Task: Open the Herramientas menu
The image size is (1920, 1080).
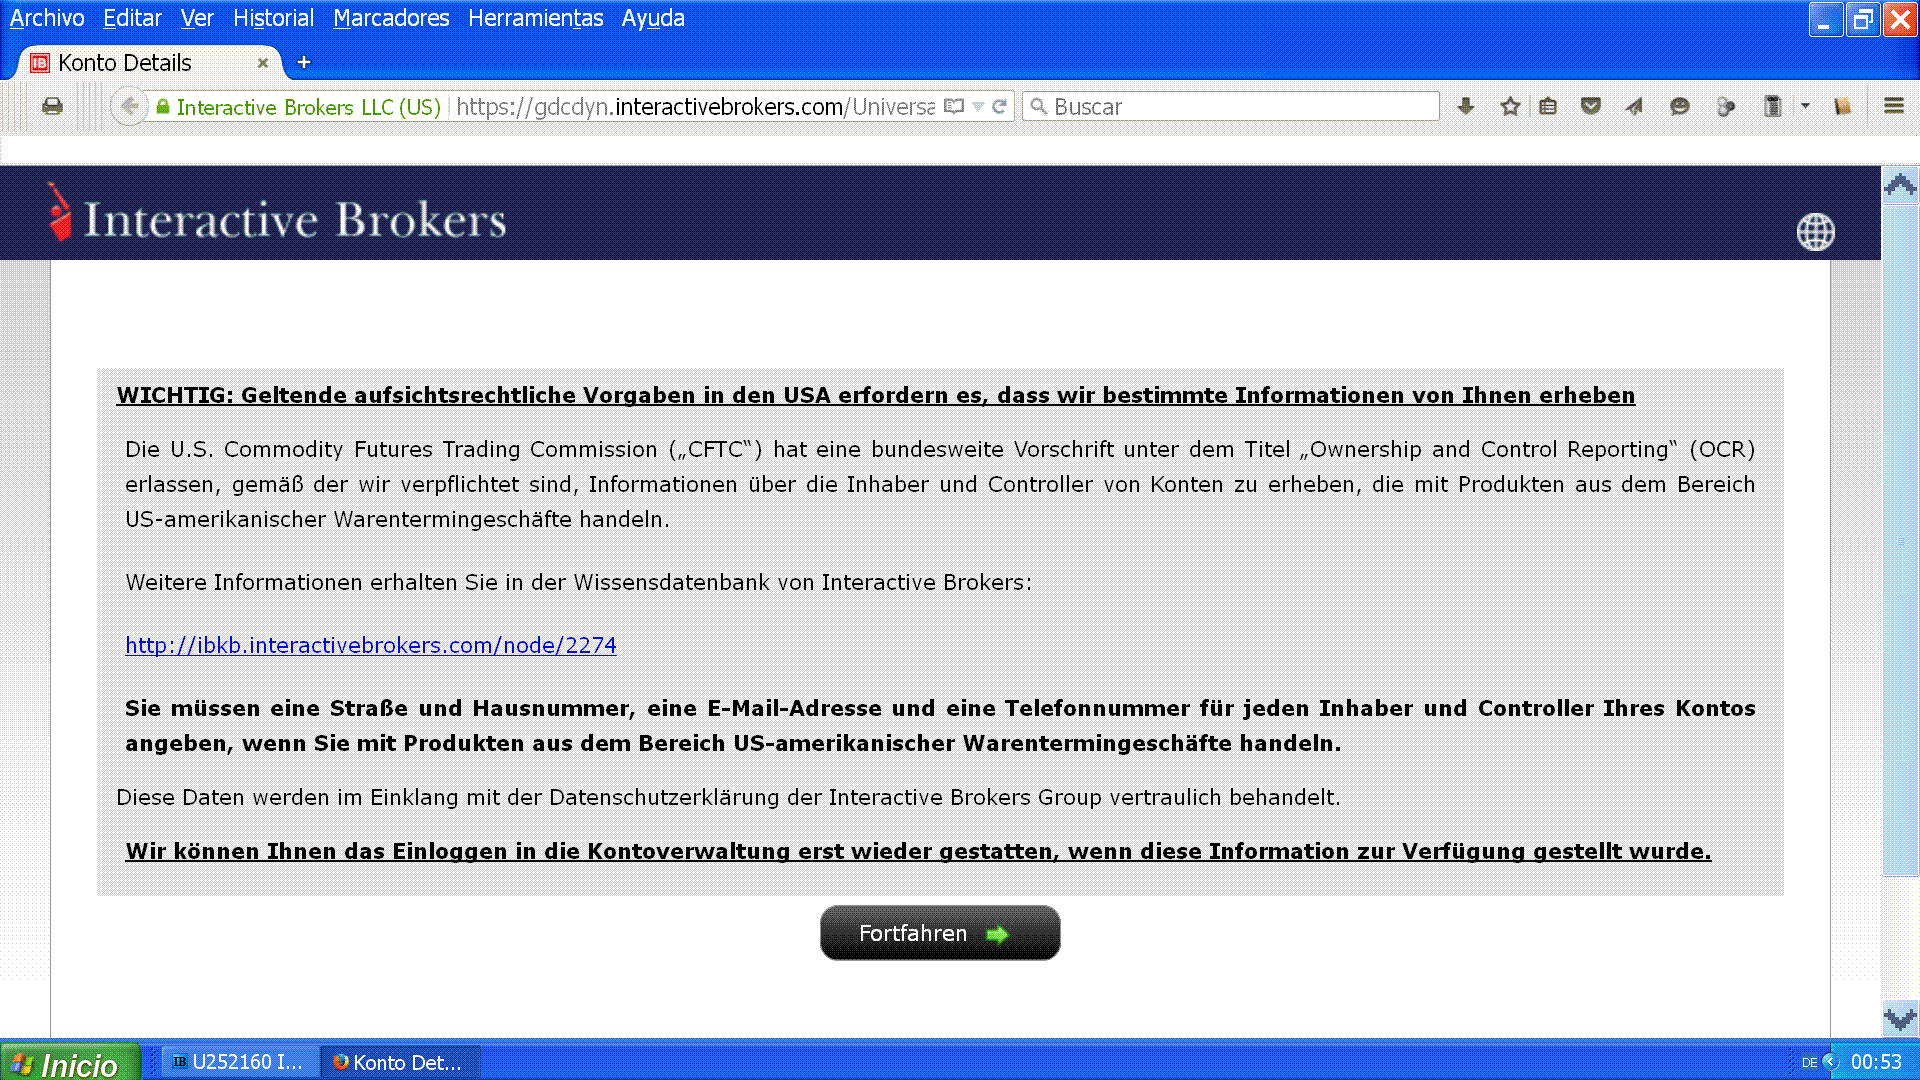Action: [x=535, y=18]
